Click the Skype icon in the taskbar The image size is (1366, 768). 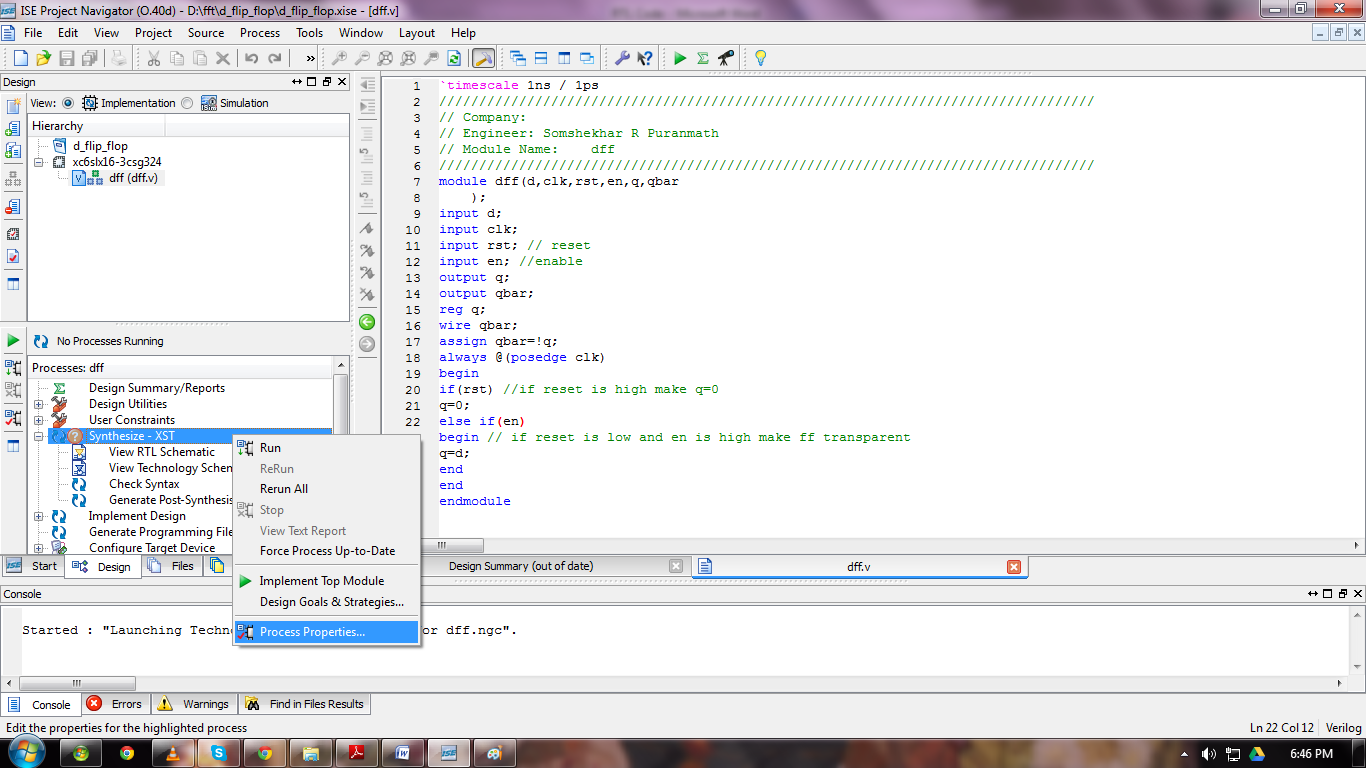click(218, 753)
